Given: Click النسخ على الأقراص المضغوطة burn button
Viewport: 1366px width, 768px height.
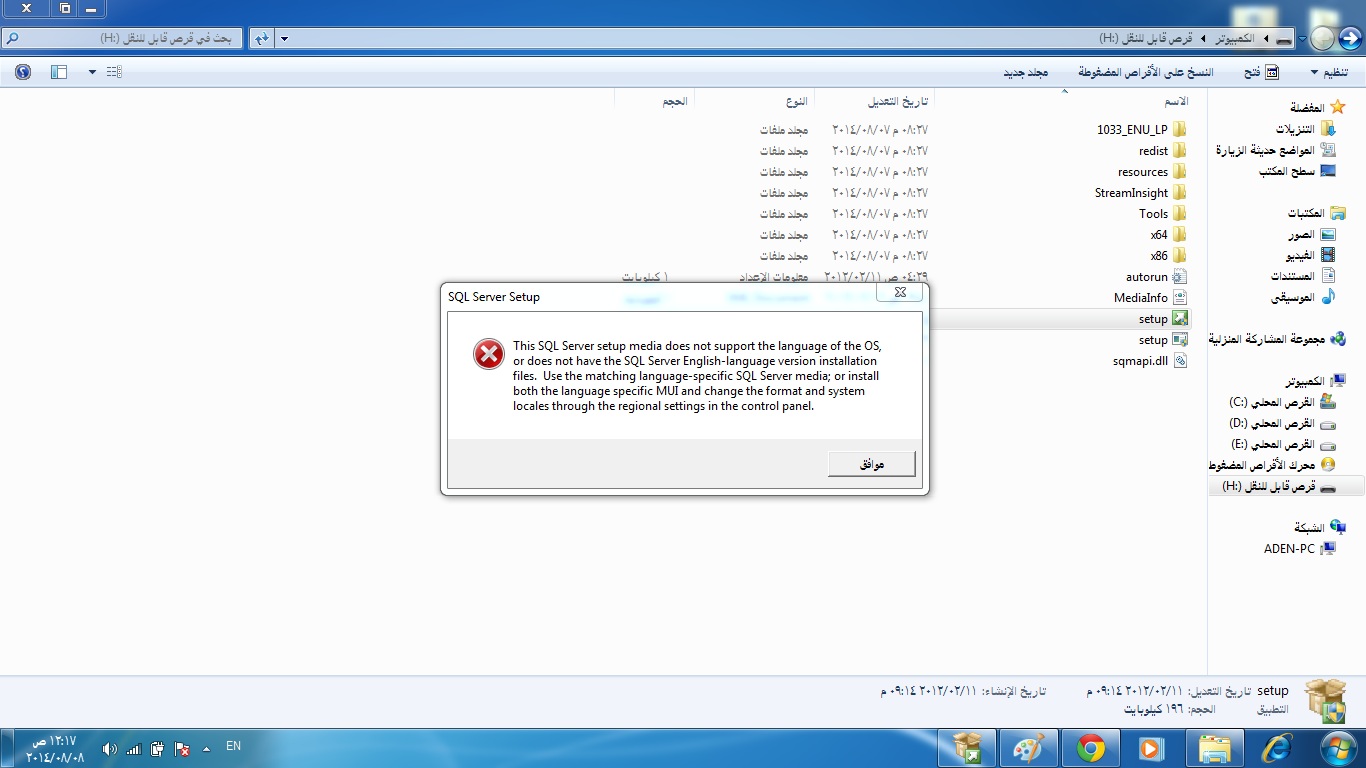Looking at the screenshot, I should pos(1145,73).
